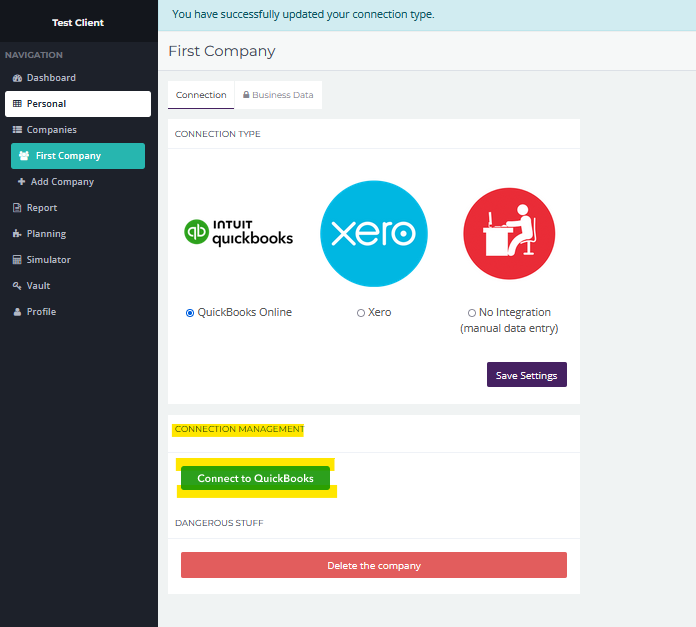Open the Simulator page
The width and height of the screenshot is (696, 627).
(78, 260)
